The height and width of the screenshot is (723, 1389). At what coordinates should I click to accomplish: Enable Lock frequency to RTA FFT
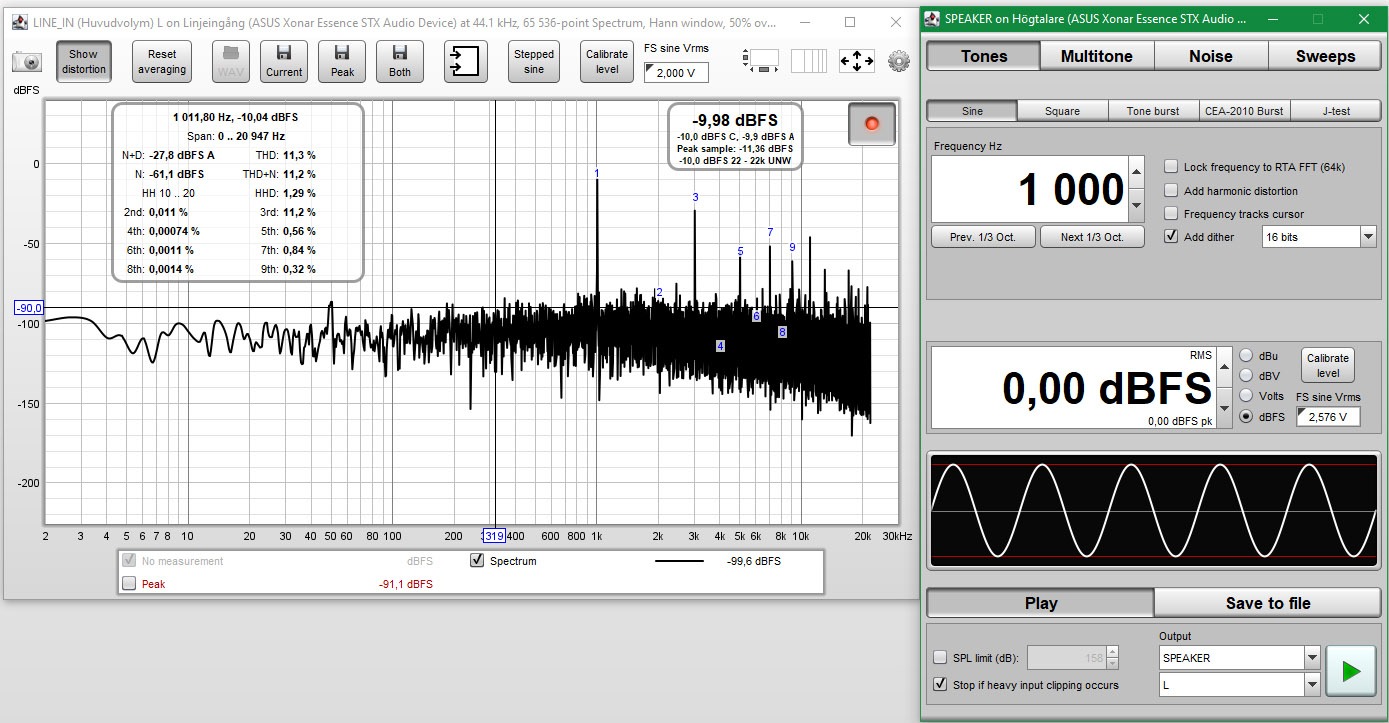coord(1171,167)
